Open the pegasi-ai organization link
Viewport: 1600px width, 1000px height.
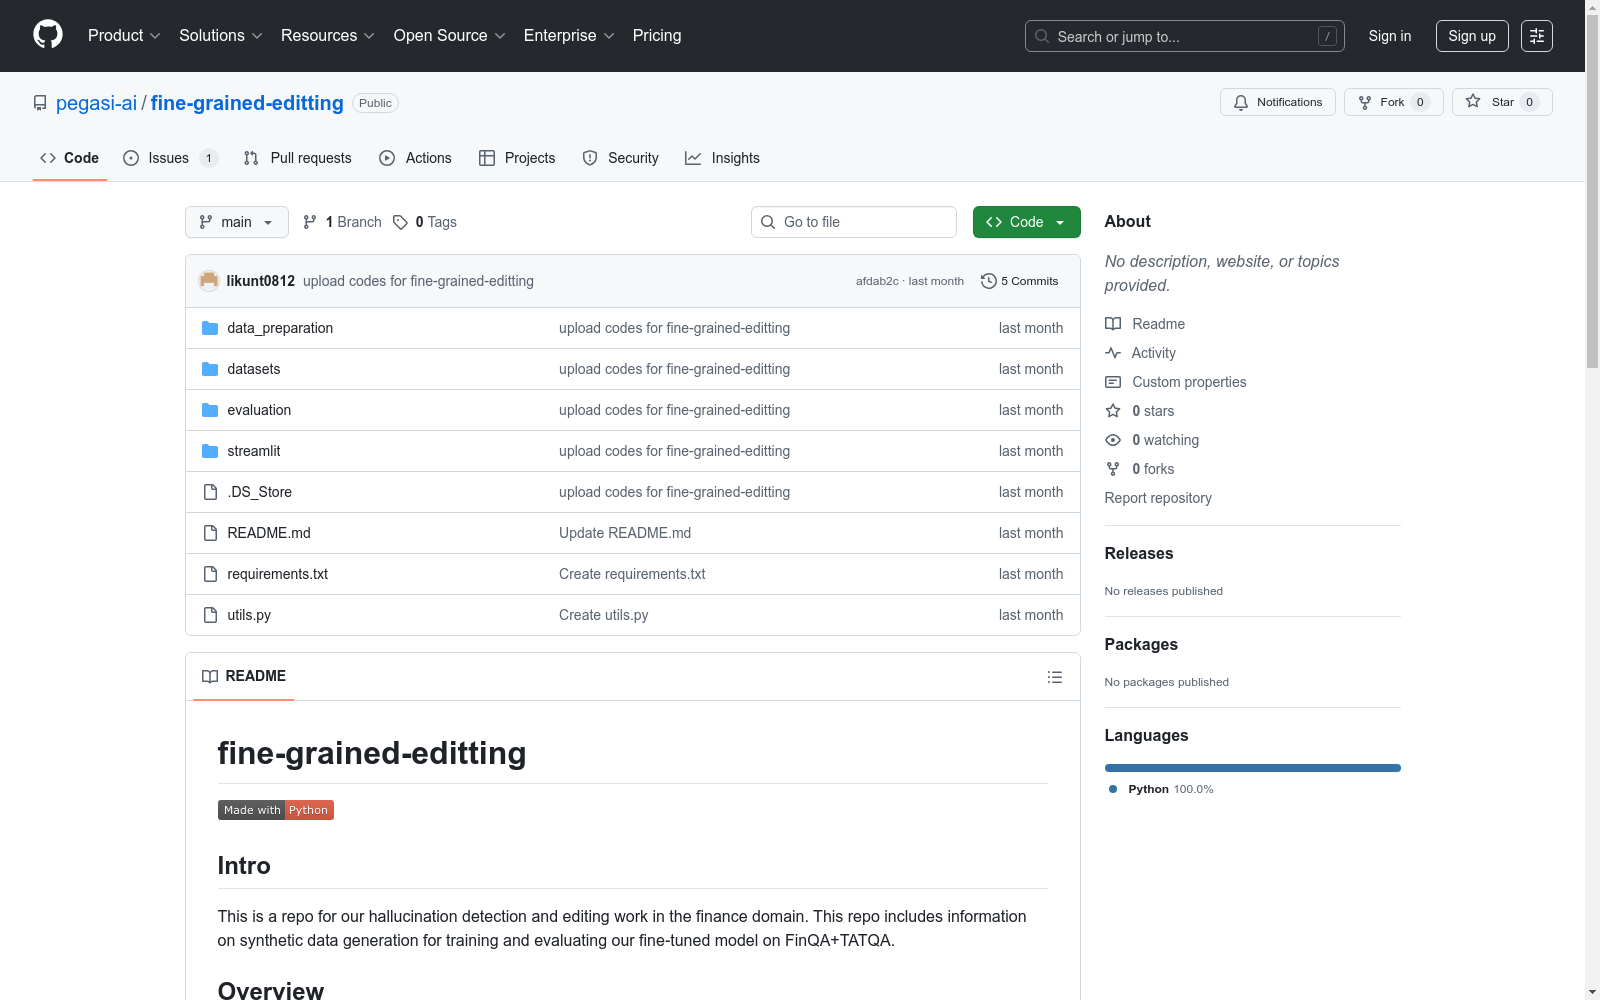[96, 103]
